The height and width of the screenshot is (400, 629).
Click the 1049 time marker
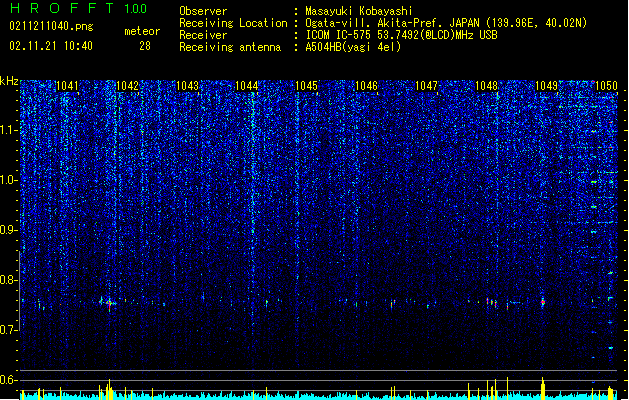(x=547, y=86)
